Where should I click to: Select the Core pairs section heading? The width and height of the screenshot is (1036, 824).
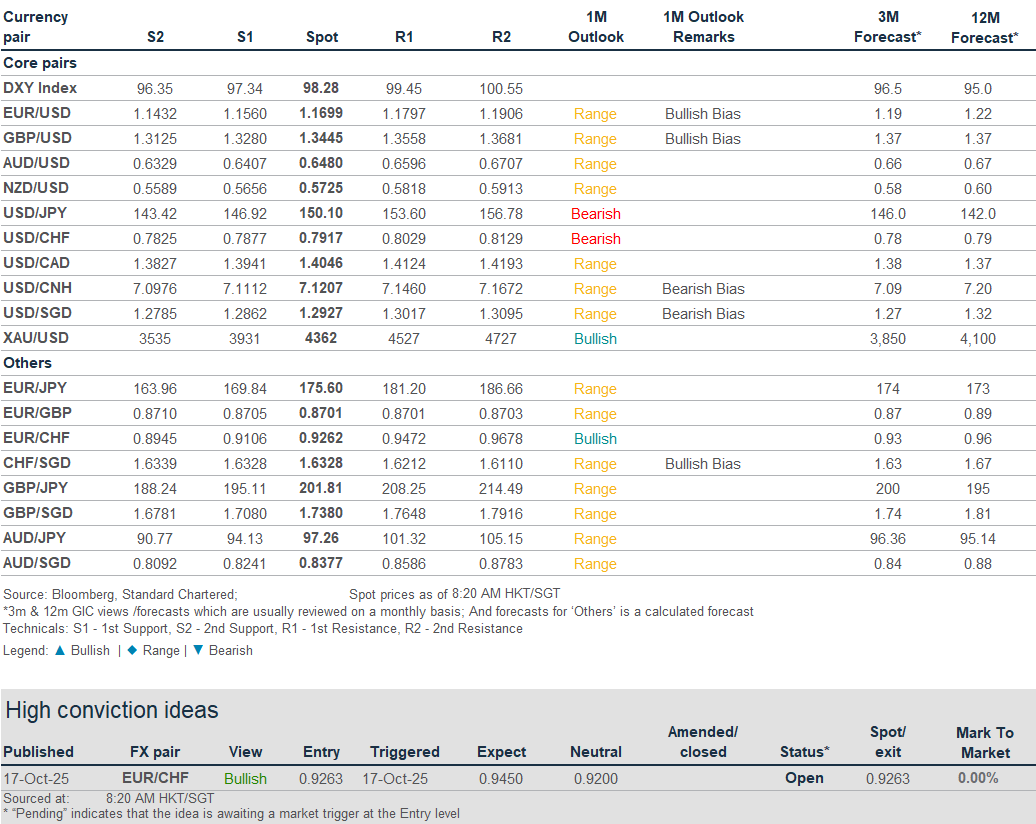tap(40, 63)
